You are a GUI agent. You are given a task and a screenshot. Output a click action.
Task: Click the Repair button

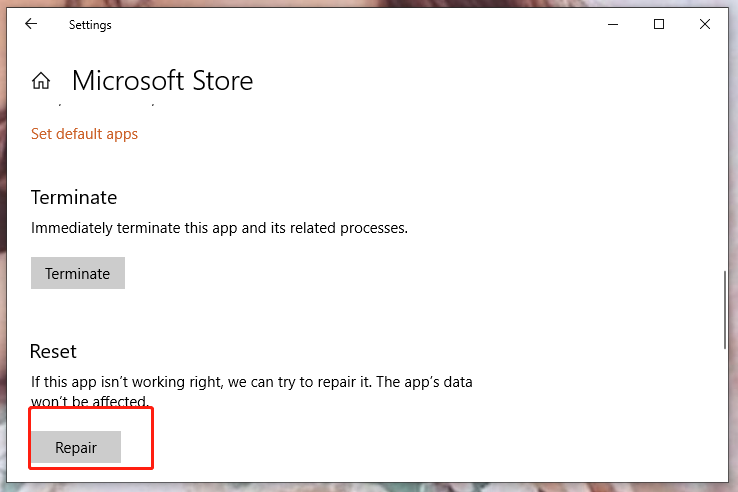(76, 448)
